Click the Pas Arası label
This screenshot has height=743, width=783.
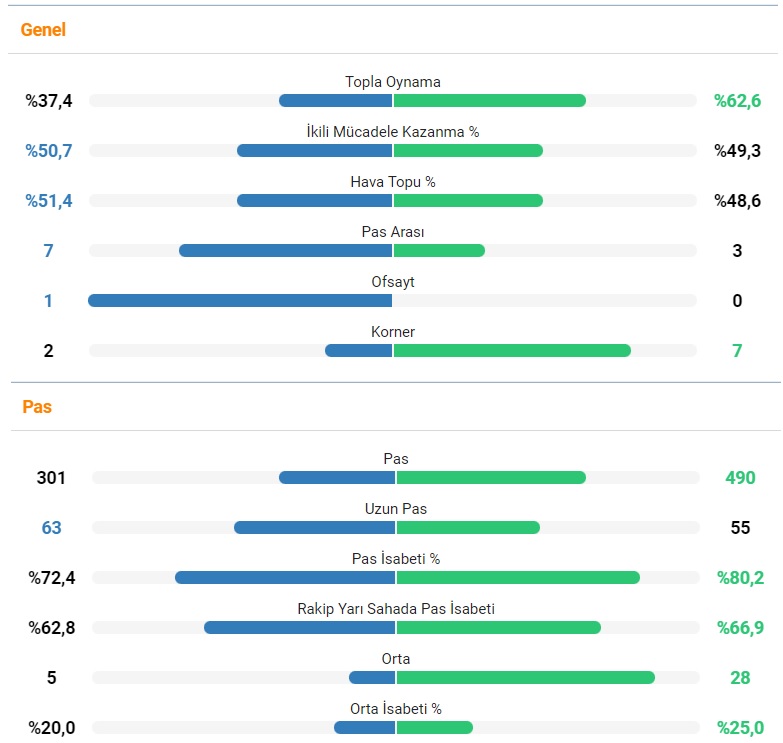click(392, 232)
